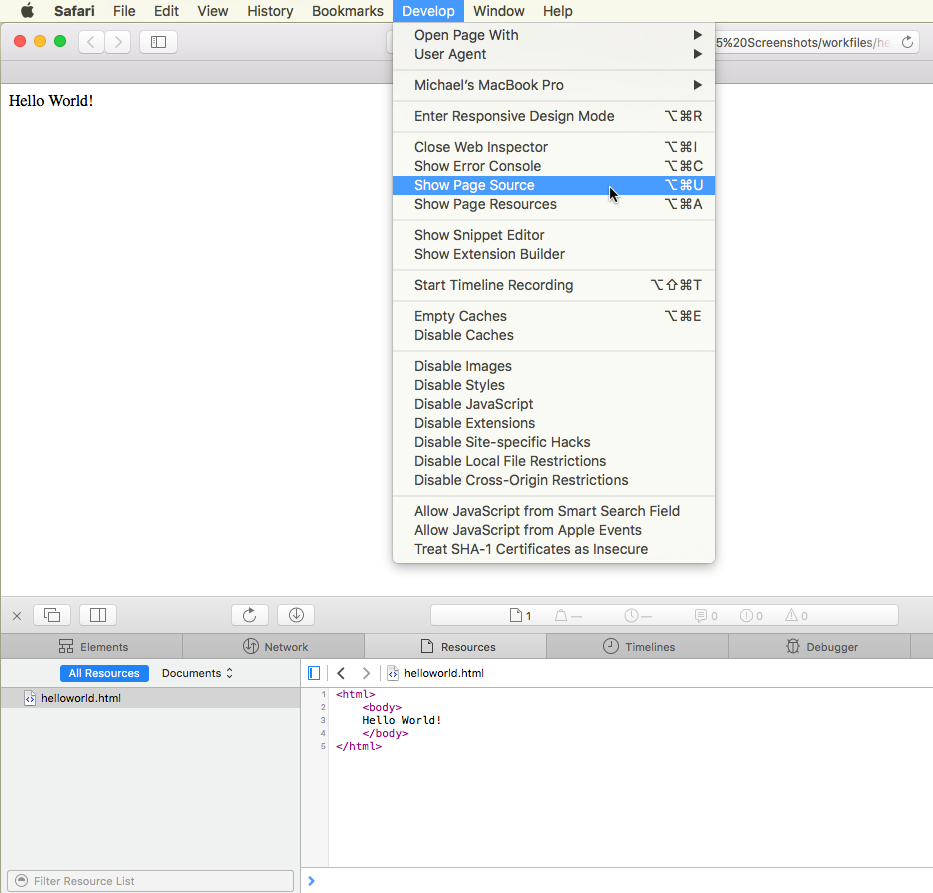Select helloworld.html in the resource list

(x=80, y=698)
